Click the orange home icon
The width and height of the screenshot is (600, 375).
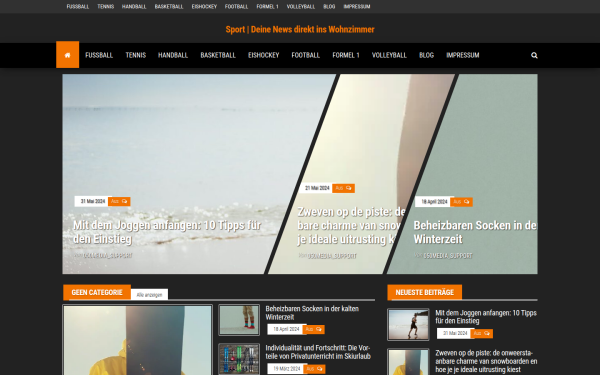(67, 55)
